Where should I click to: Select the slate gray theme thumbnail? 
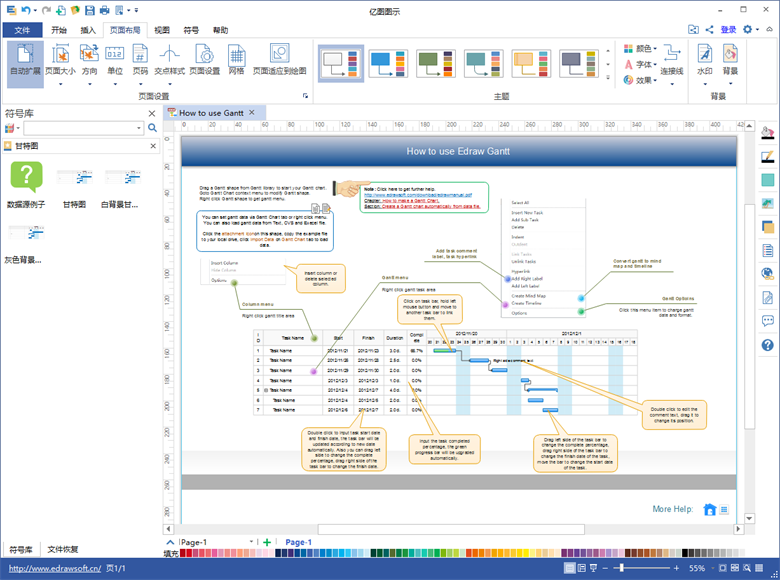(x=579, y=64)
